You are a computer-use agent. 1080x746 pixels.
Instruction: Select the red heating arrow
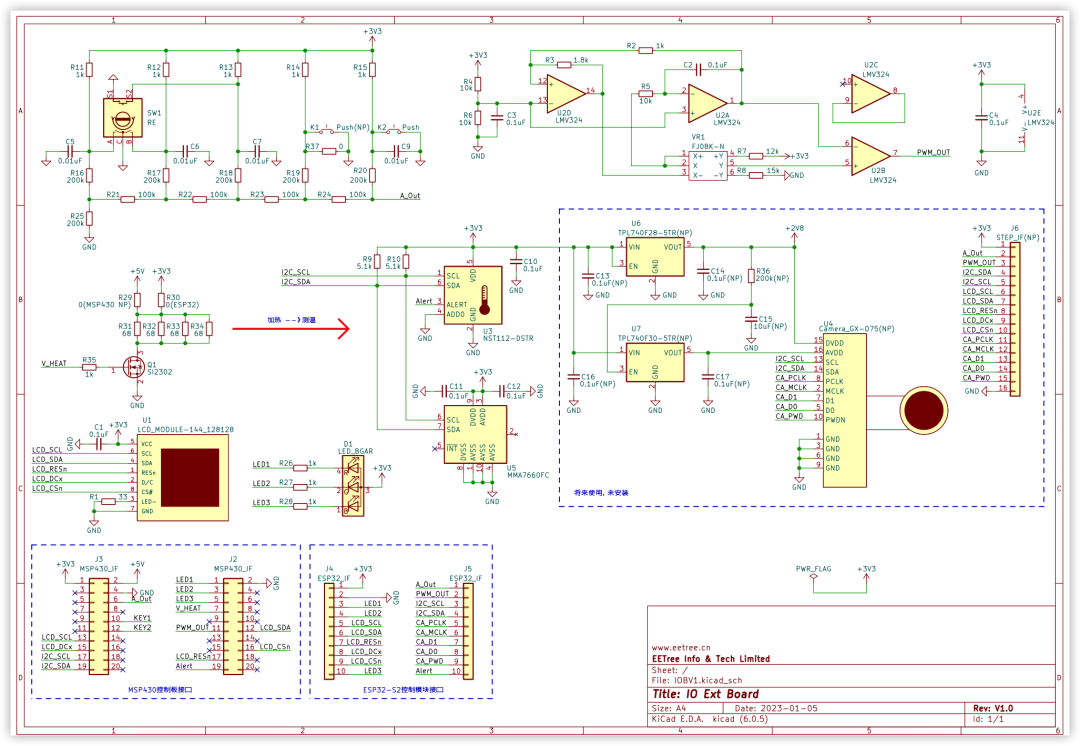(x=291, y=329)
